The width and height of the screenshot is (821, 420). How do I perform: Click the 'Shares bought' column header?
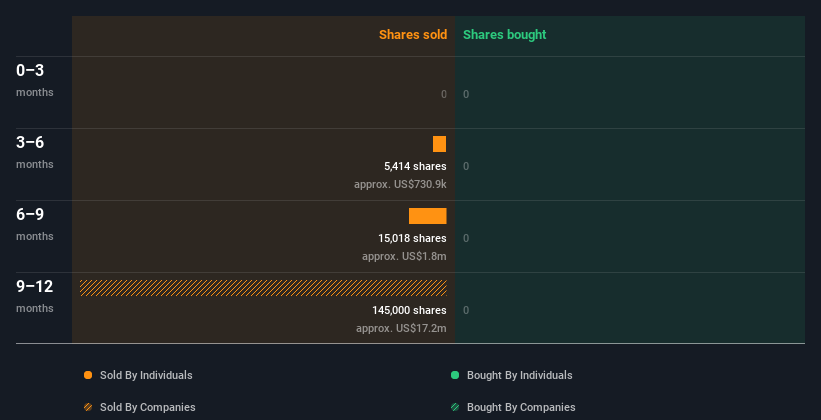coord(505,35)
